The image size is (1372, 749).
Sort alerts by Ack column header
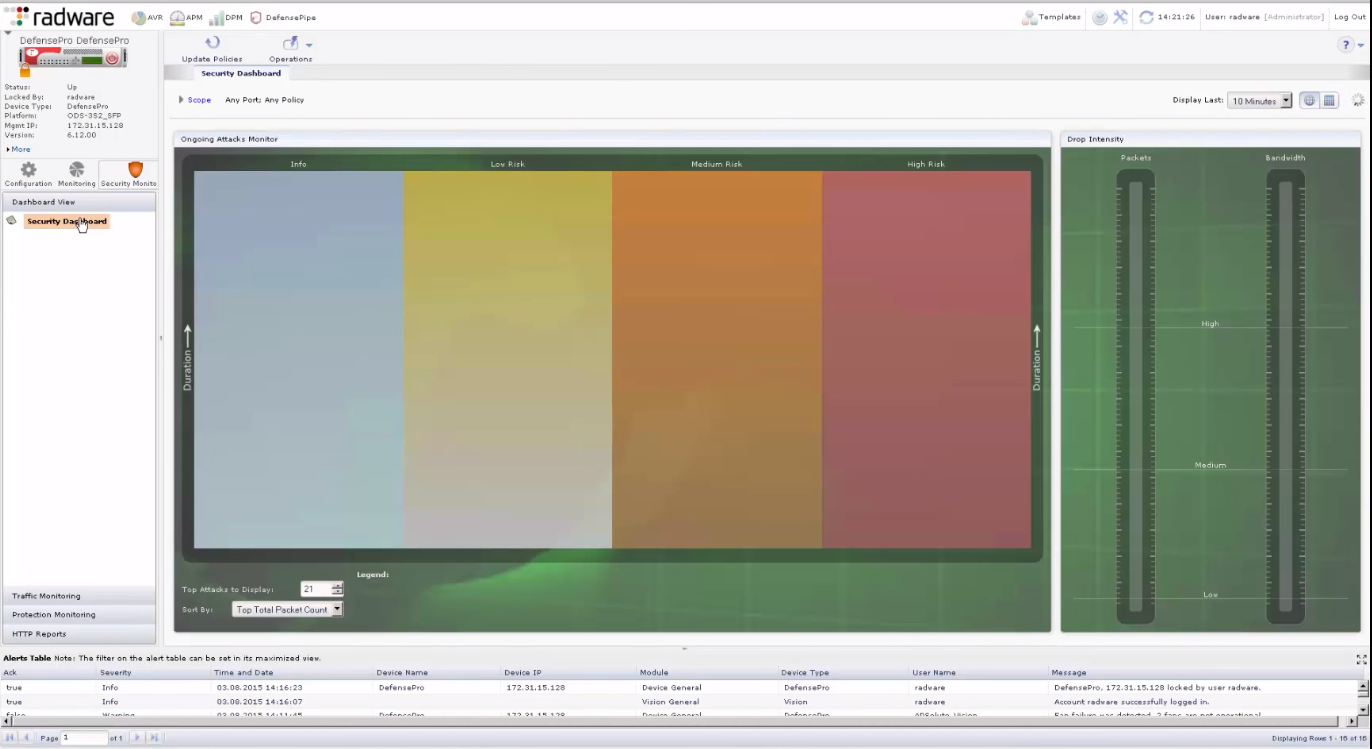point(50,673)
